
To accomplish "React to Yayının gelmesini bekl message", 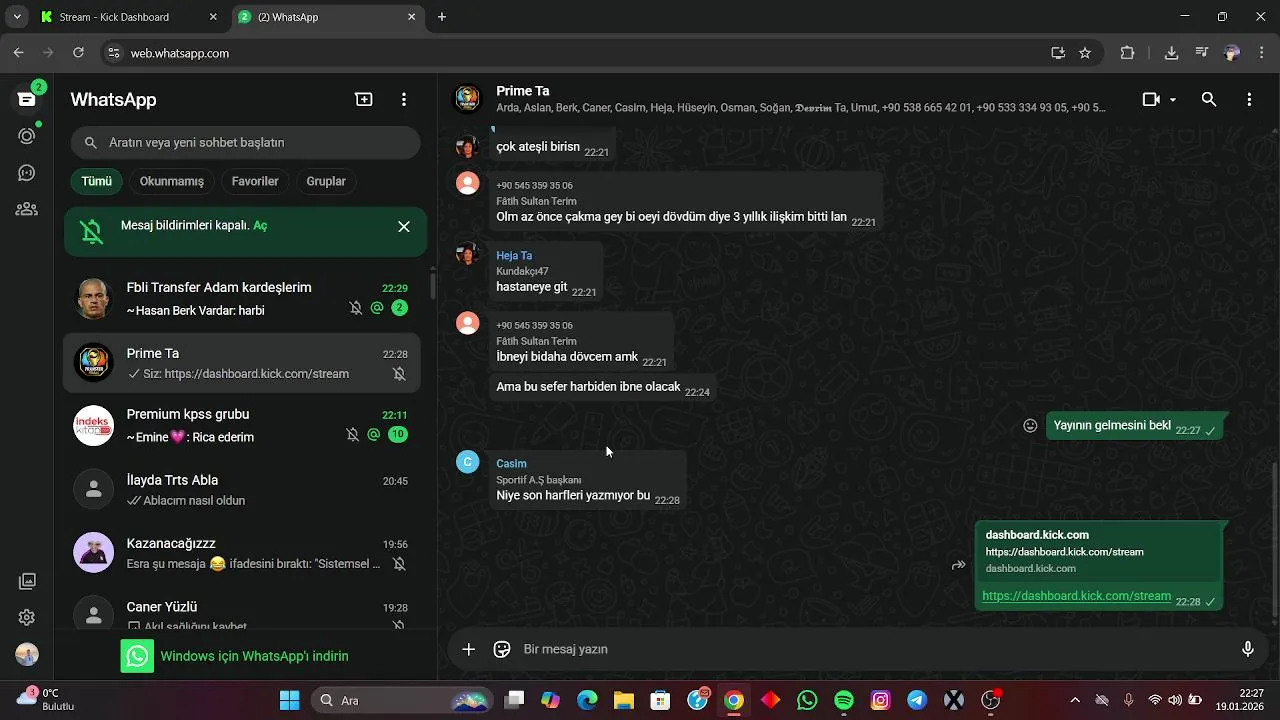I will coord(1030,426).
